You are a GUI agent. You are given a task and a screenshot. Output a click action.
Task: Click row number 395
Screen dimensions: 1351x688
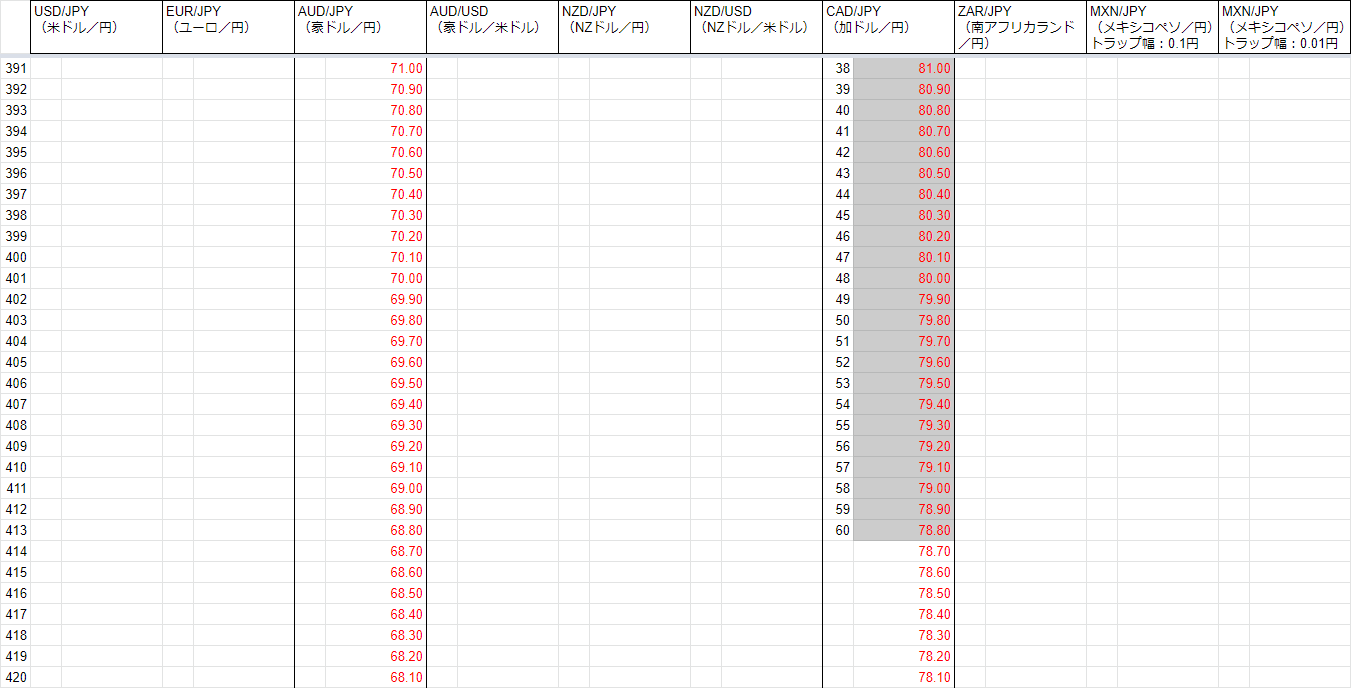[x=16, y=152]
